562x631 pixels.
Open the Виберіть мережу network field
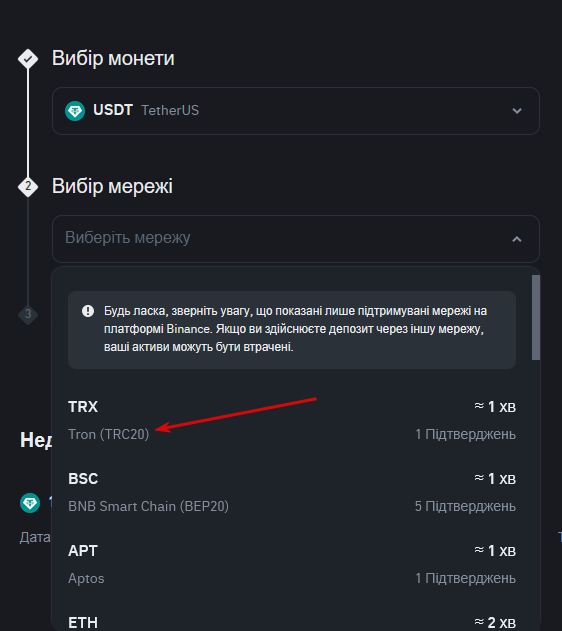(296, 239)
